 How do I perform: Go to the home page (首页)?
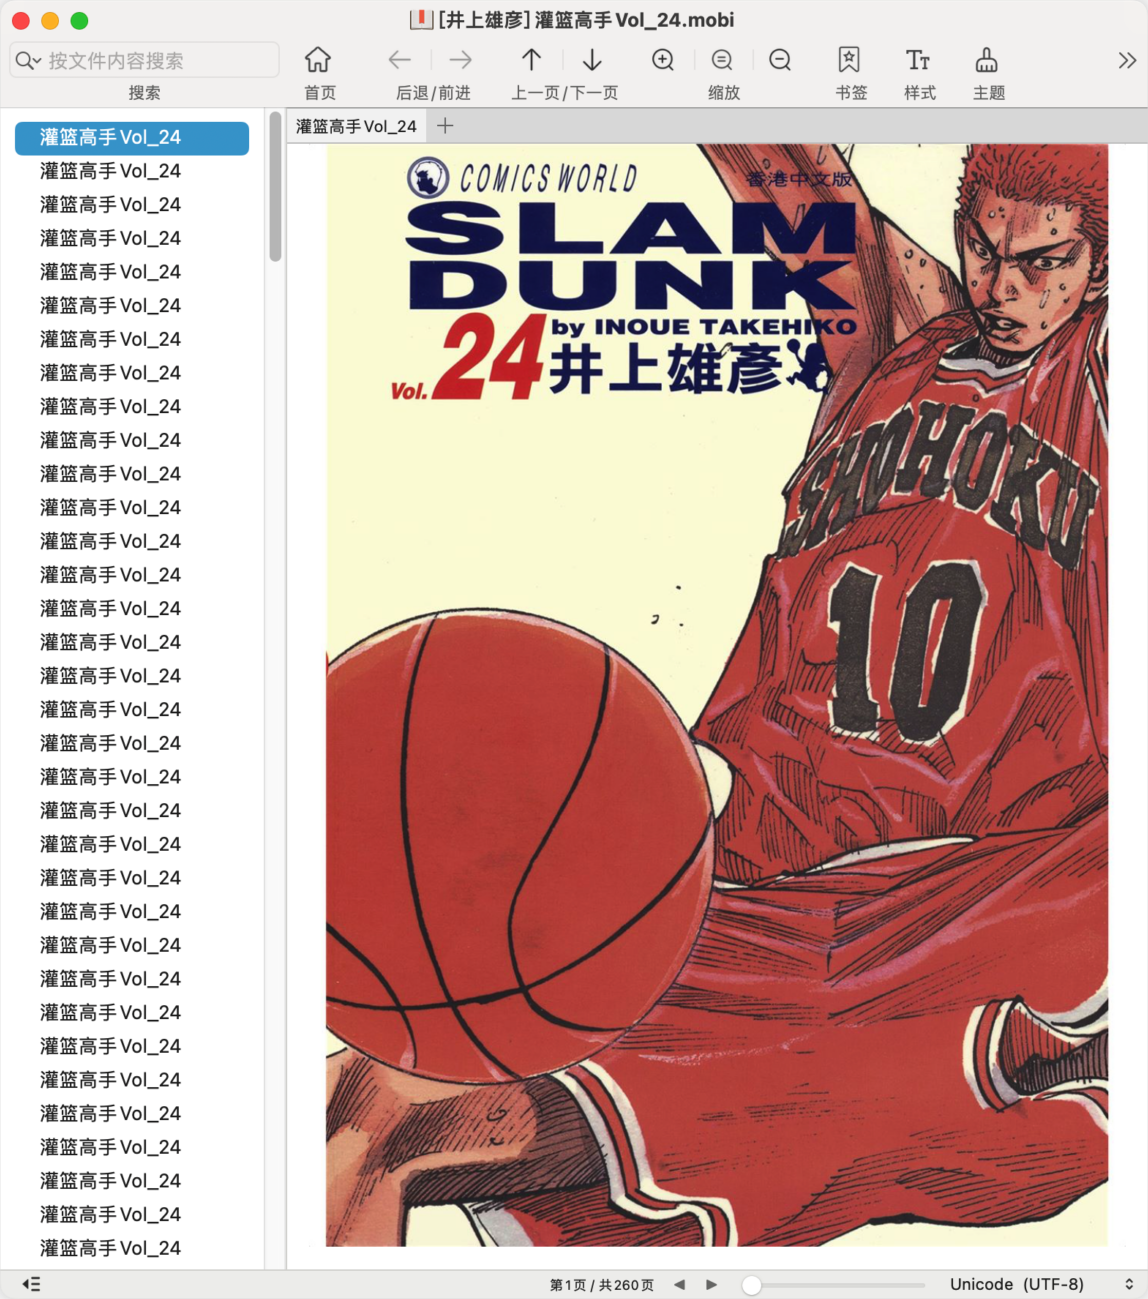click(x=318, y=60)
